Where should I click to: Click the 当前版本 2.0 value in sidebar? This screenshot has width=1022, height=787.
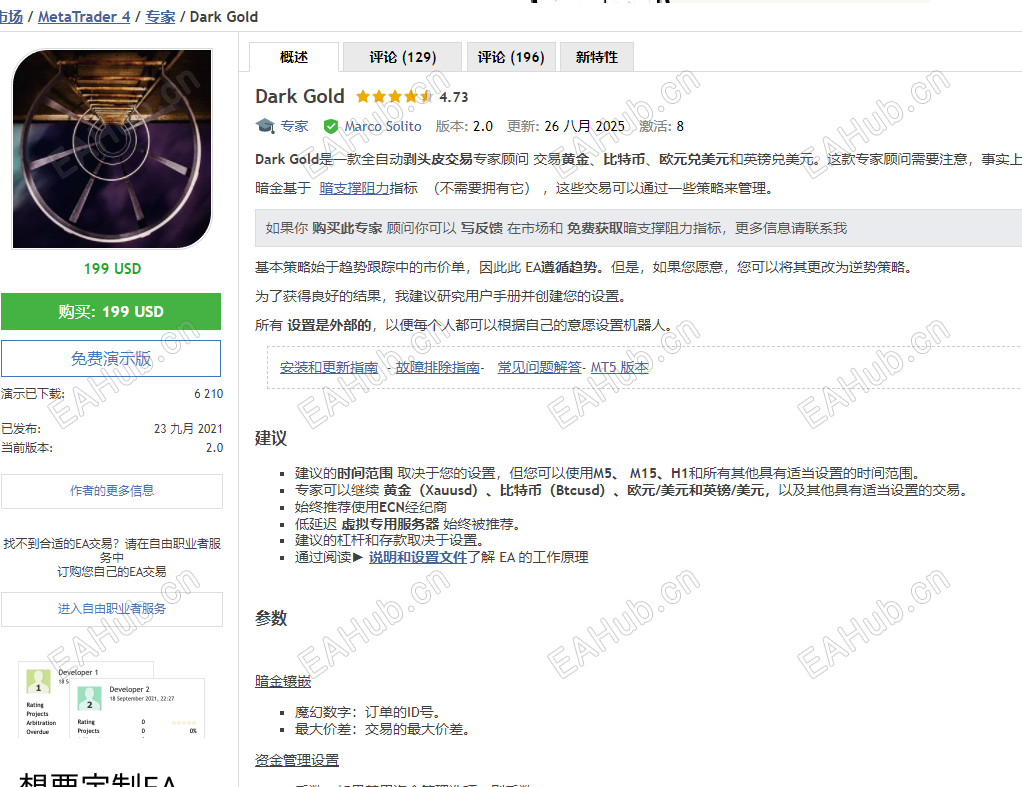pyautogui.click(x=214, y=448)
